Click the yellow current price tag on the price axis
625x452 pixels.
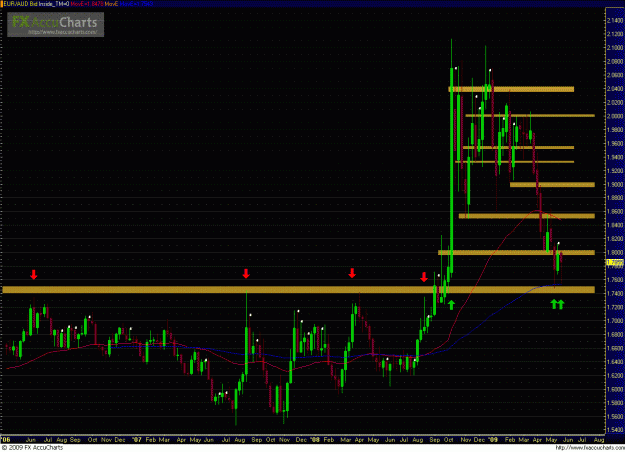(615, 263)
